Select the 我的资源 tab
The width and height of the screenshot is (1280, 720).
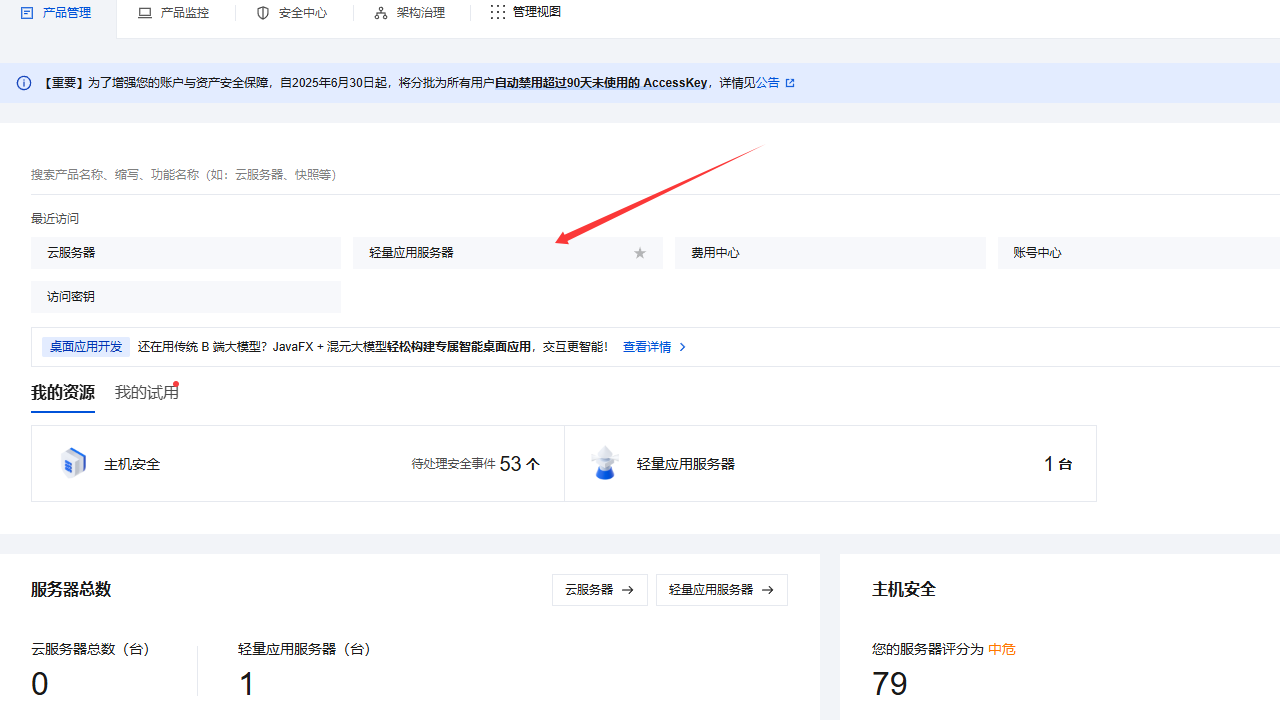(62, 392)
